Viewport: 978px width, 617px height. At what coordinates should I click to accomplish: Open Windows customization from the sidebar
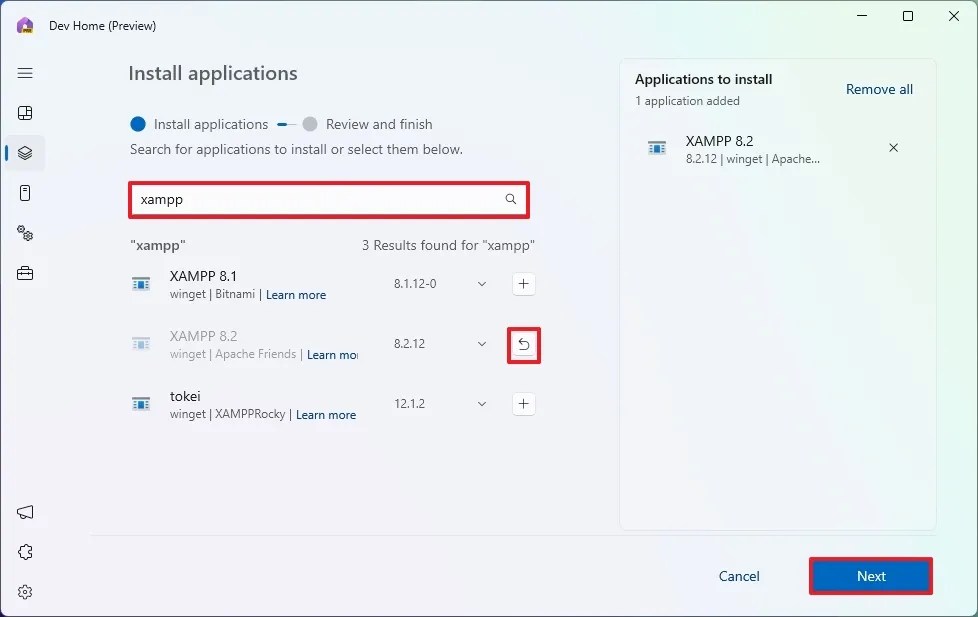click(25, 233)
